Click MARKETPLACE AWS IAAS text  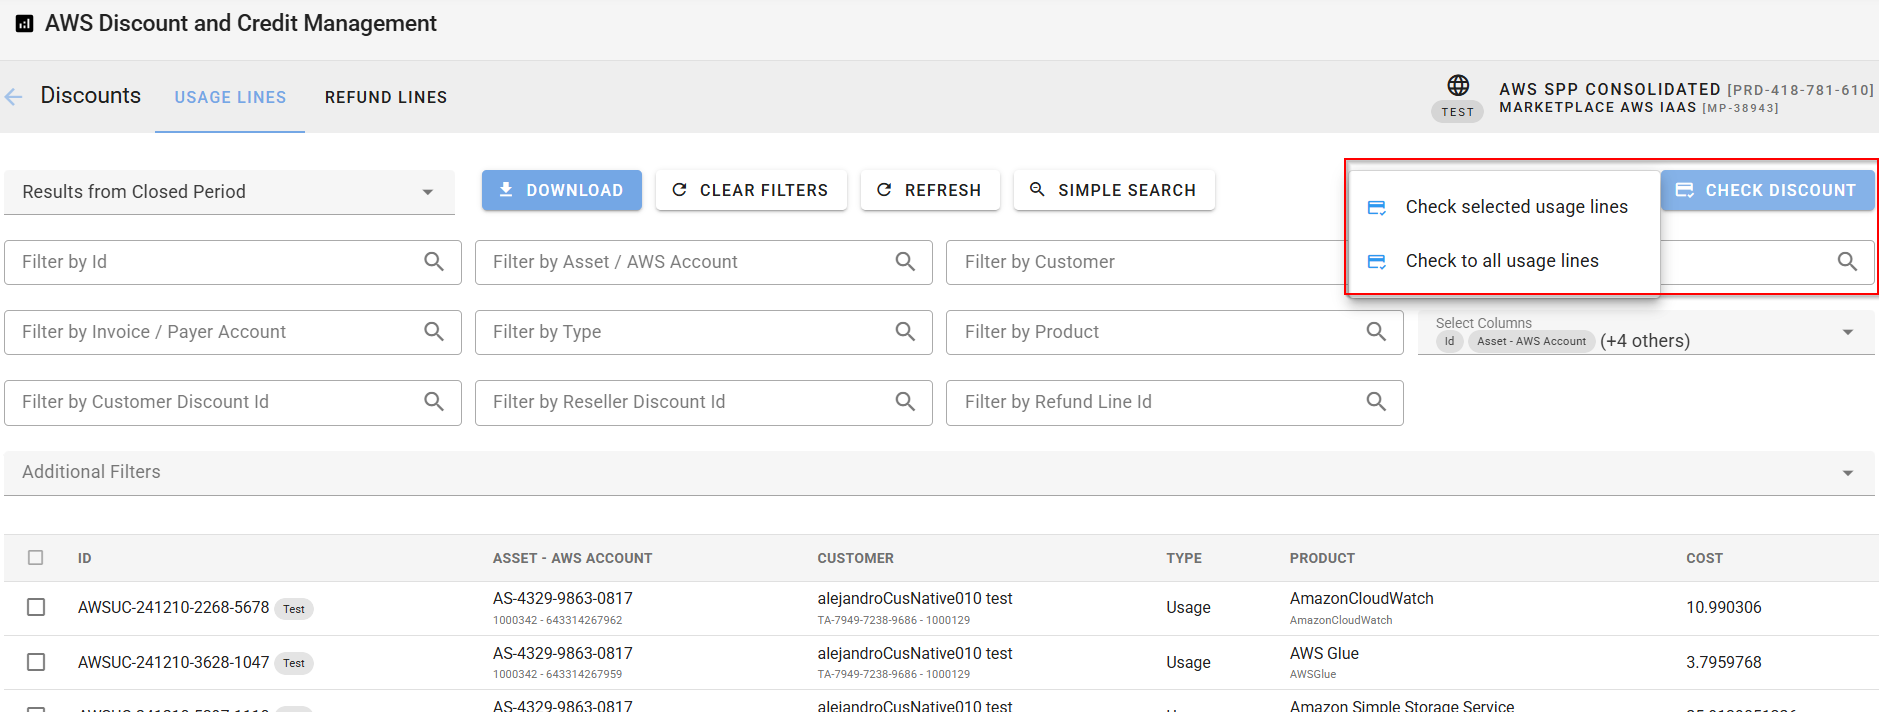pos(1597,107)
